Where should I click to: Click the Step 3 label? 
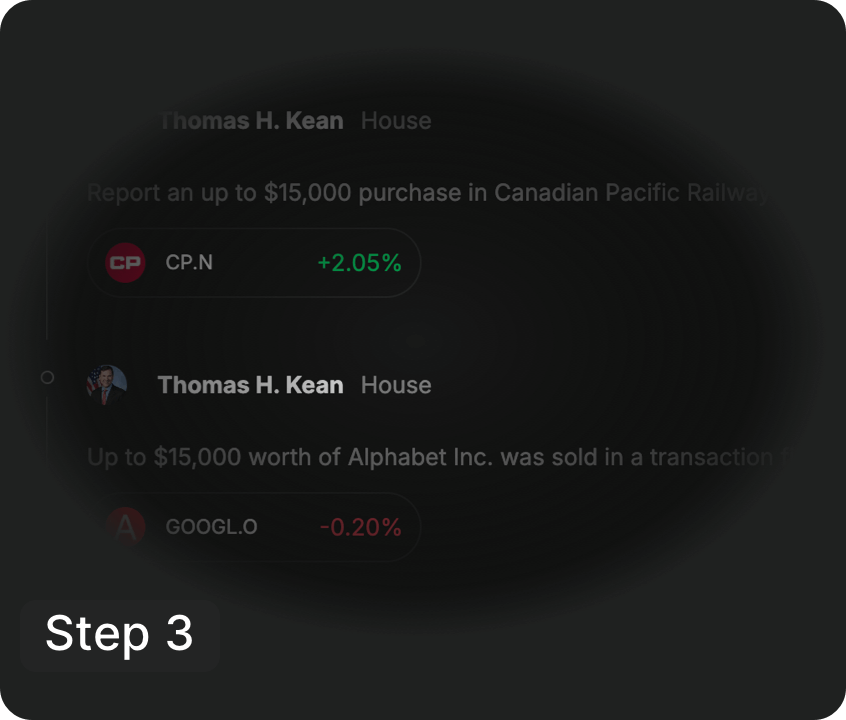click(119, 634)
